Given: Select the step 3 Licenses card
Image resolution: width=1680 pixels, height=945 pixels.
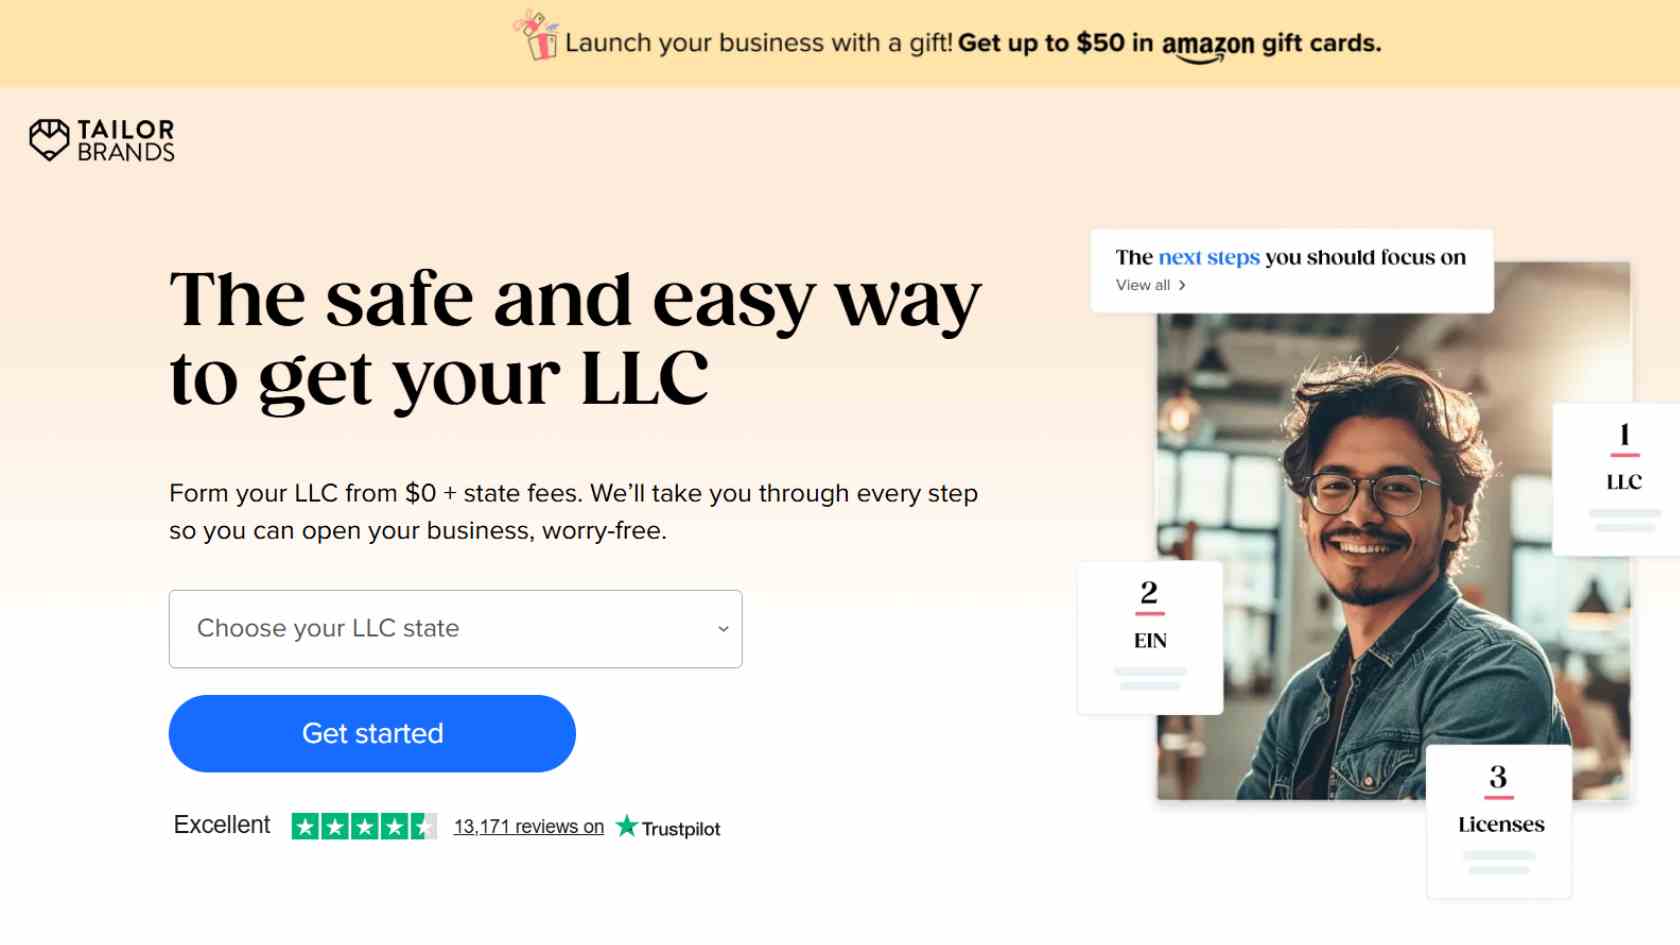Looking at the screenshot, I should click(1499, 821).
